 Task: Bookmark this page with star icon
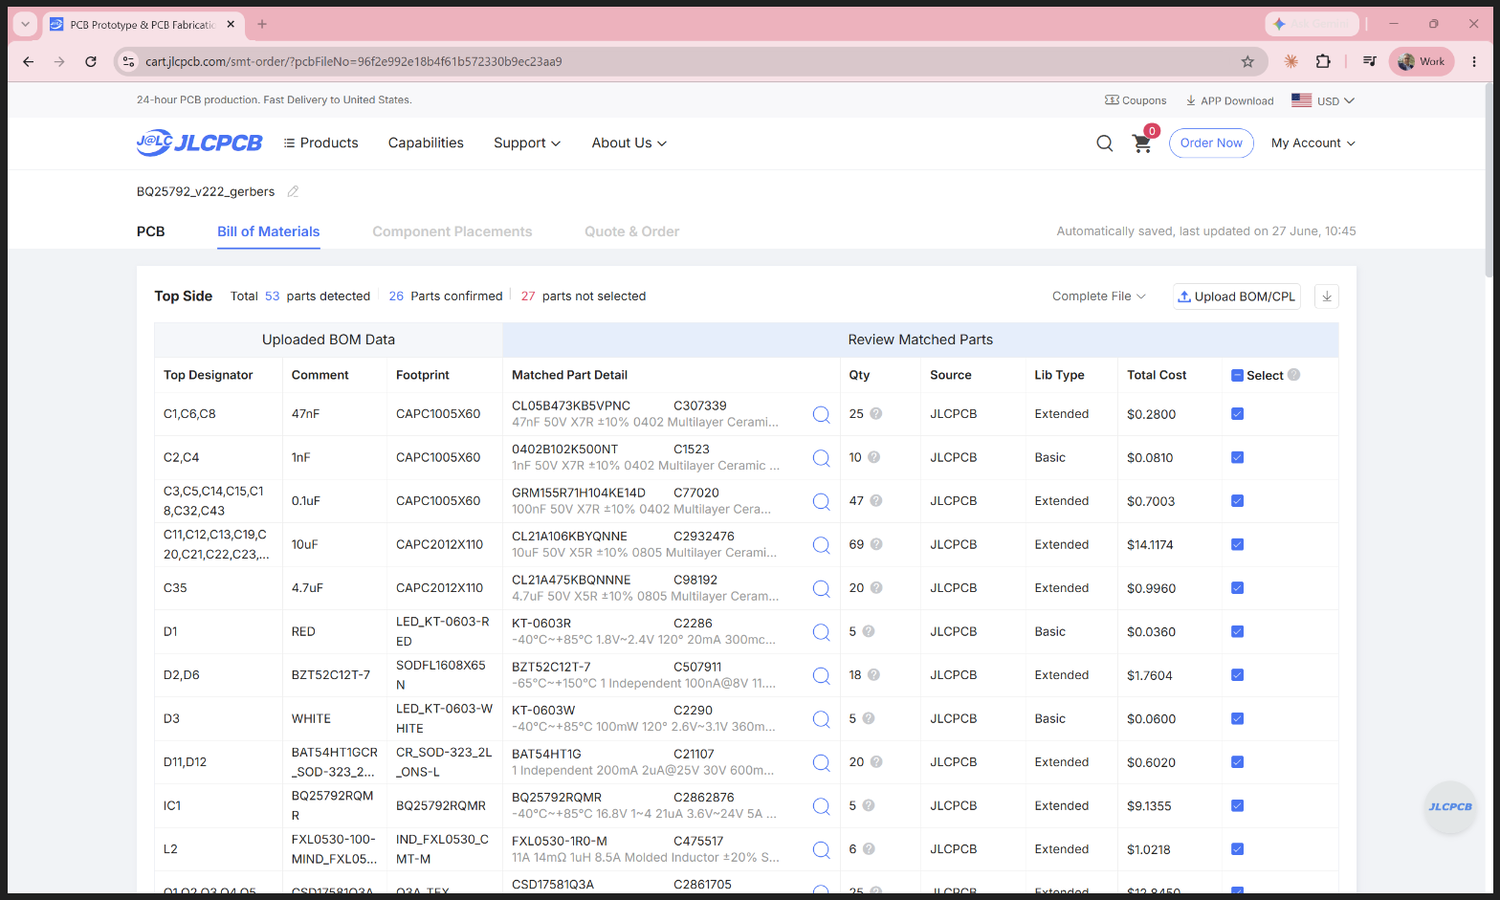pyautogui.click(x=1248, y=62)
